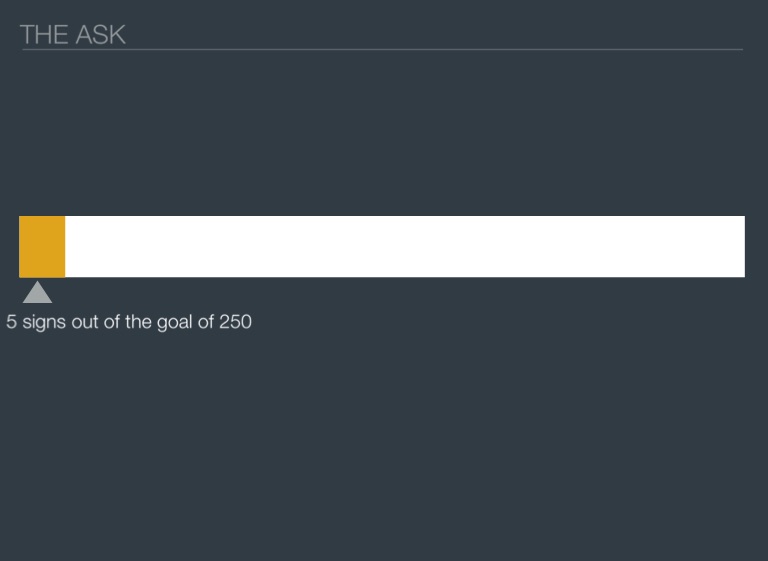The width and height of the screenshot is (768, 561).
Task: Click the left edge of the orange segment
Action: click(20, 246)
